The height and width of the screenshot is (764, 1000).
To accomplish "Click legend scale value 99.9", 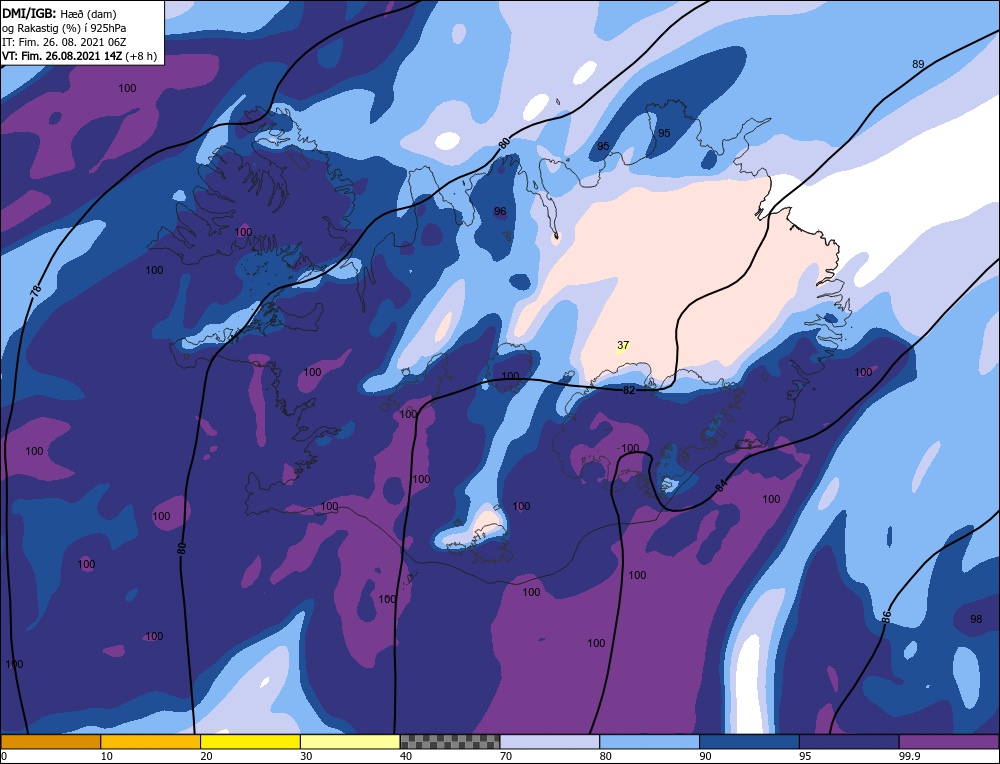I will click(x=909, y=756).
